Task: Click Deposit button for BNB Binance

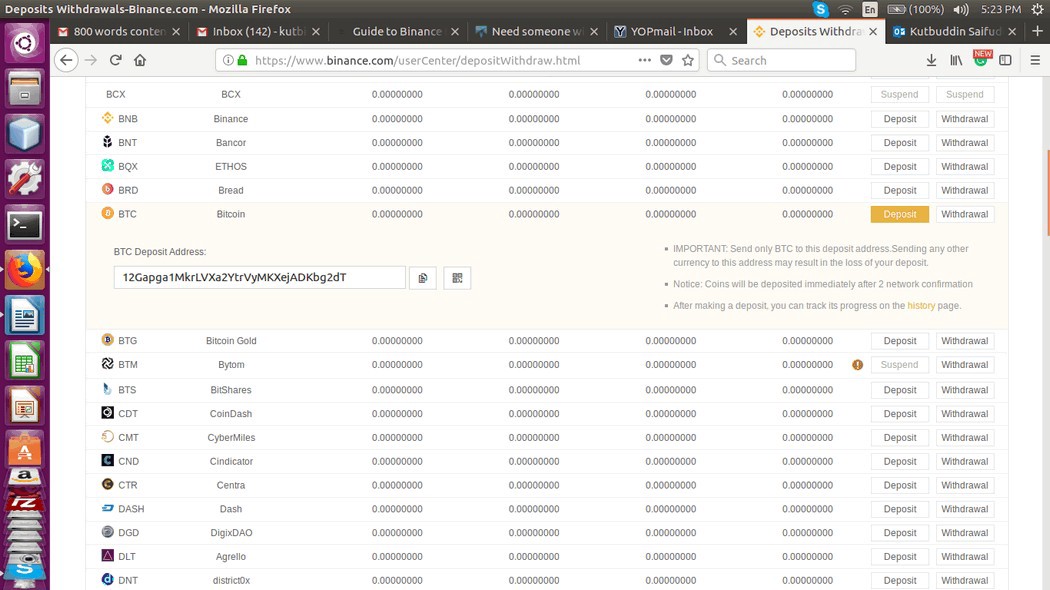Action: coord(899,119)
